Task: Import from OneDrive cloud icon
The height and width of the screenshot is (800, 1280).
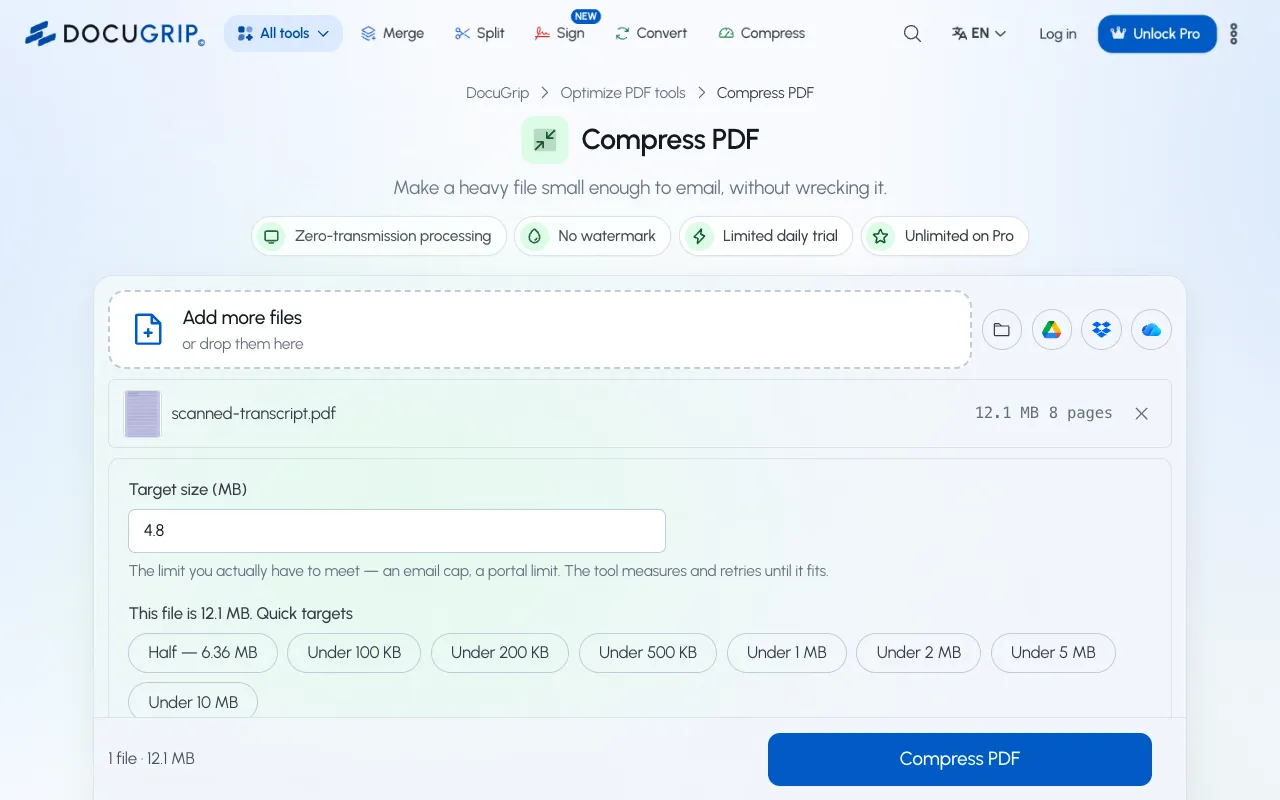Action: point(1152,329)
